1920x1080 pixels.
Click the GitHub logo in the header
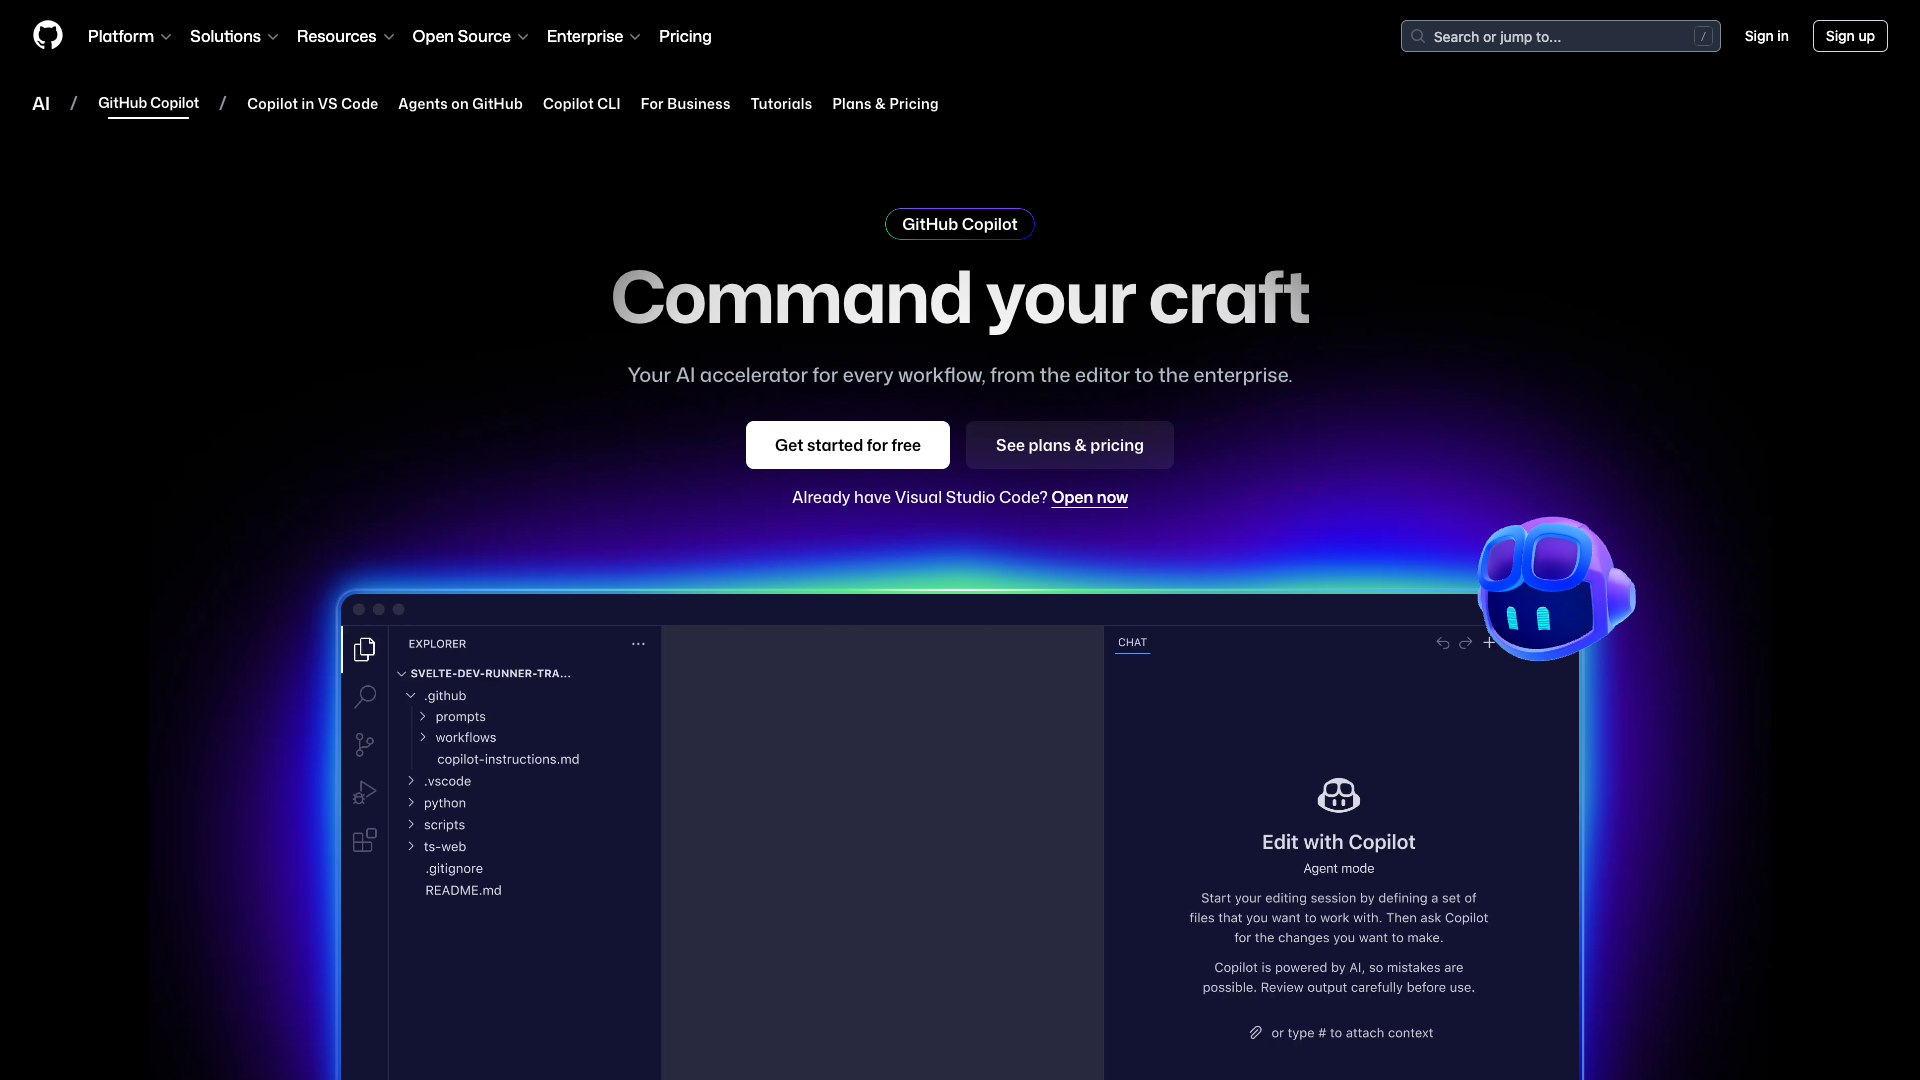47,35
